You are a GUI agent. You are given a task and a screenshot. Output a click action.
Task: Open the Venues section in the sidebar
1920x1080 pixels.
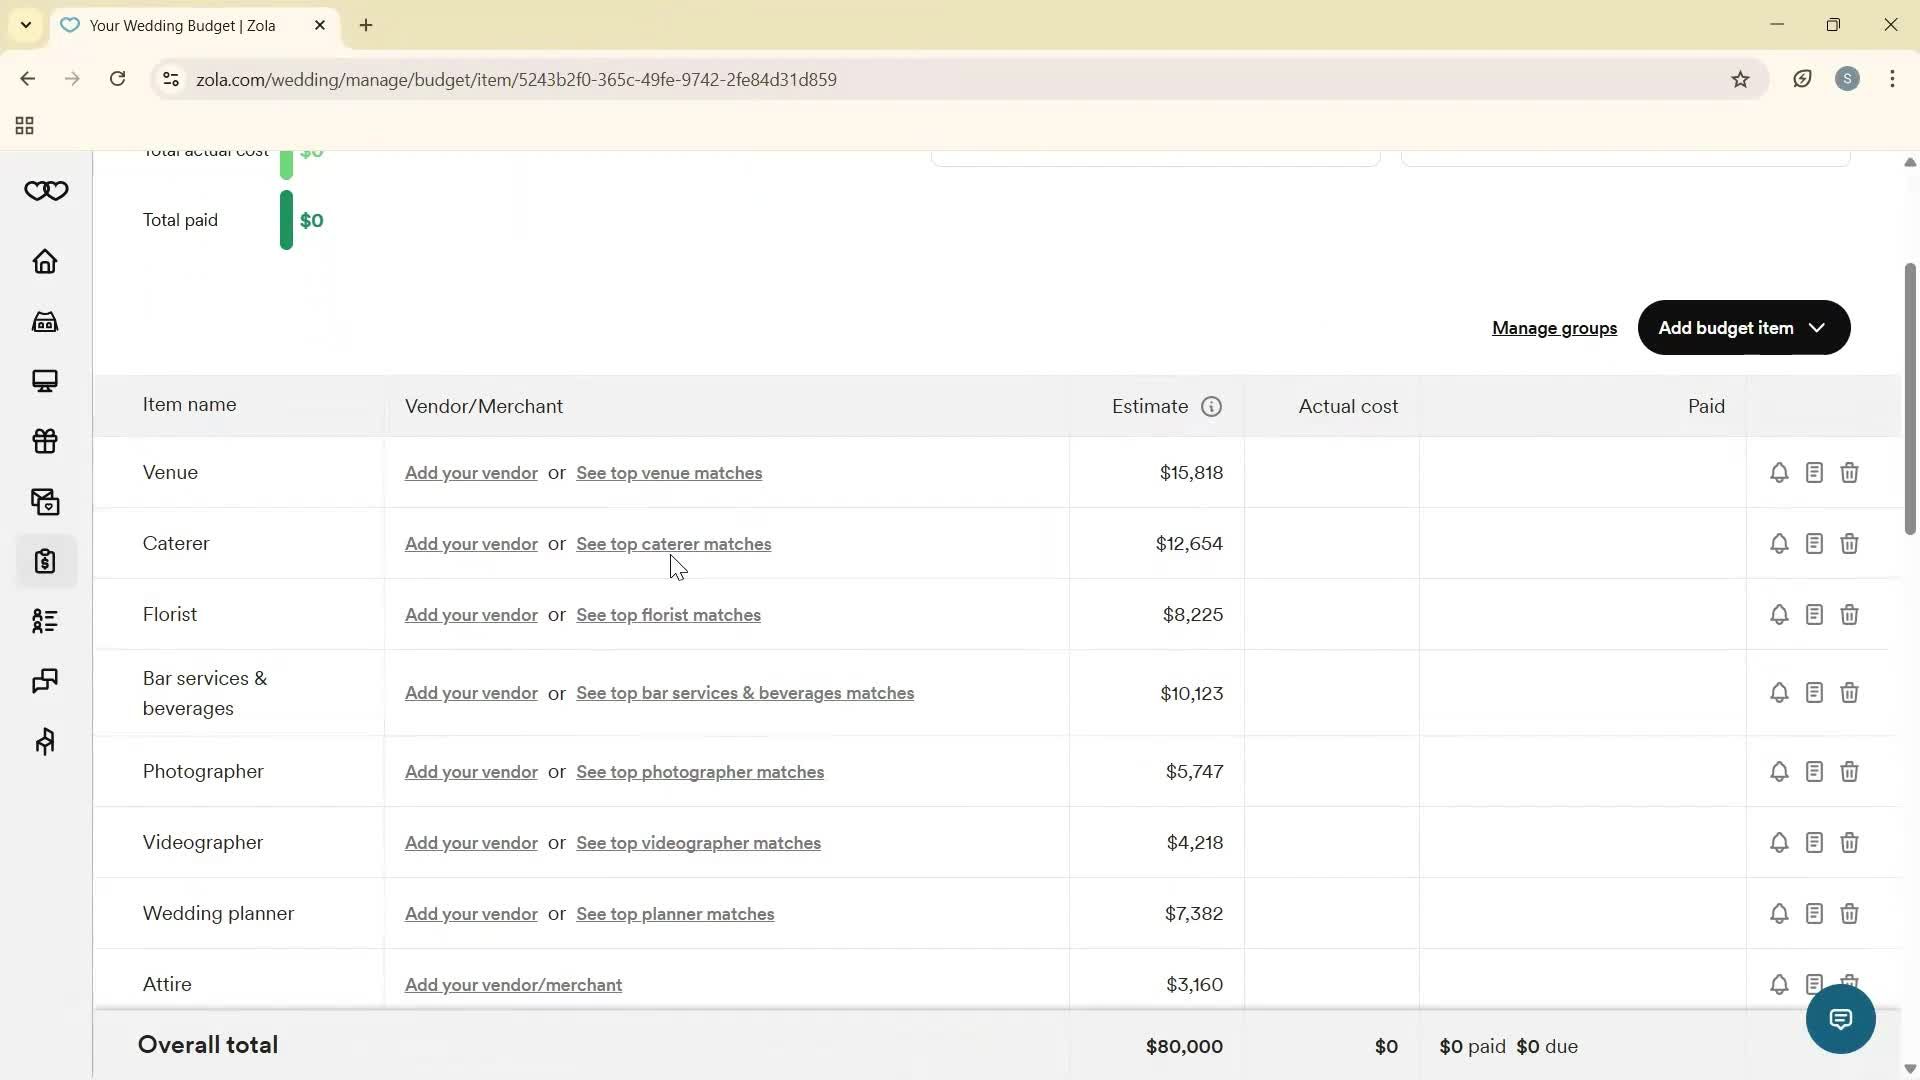coord(44,322)
